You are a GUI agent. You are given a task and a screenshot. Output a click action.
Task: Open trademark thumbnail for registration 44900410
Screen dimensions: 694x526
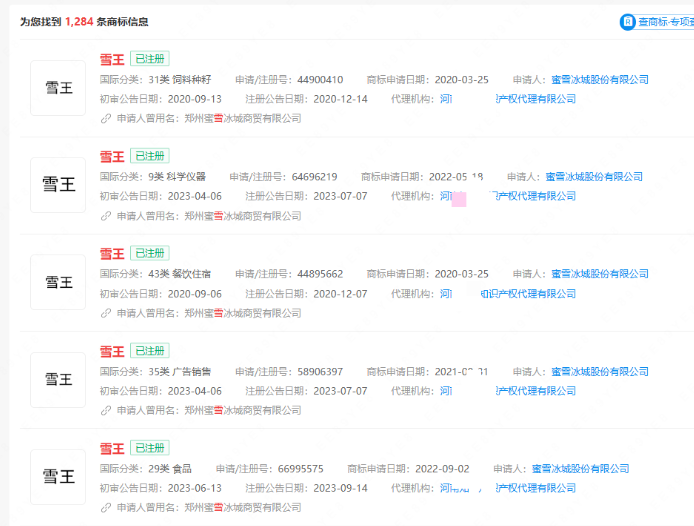58,88
